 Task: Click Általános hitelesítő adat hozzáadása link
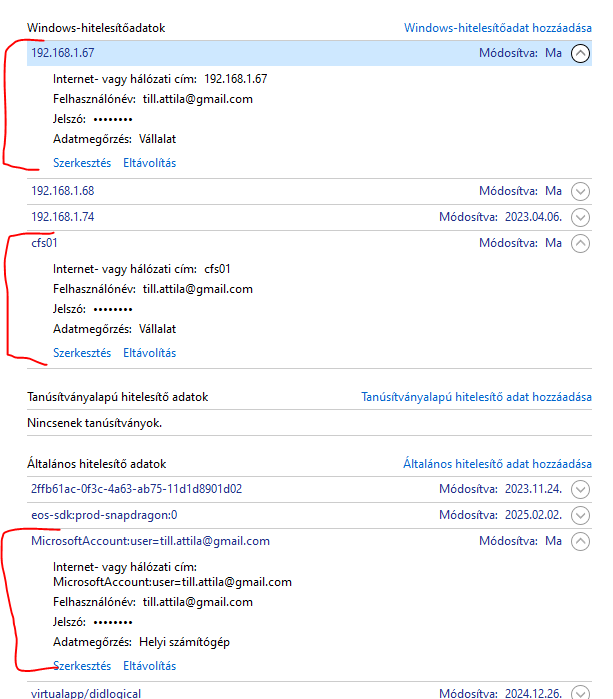pyautogui.click(x=497, y=464)
